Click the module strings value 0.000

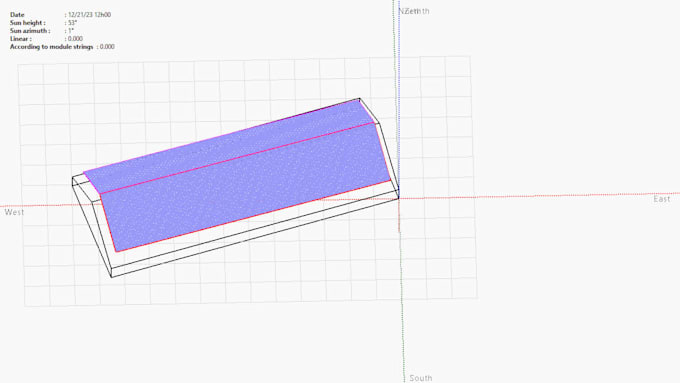pos(107,46)
